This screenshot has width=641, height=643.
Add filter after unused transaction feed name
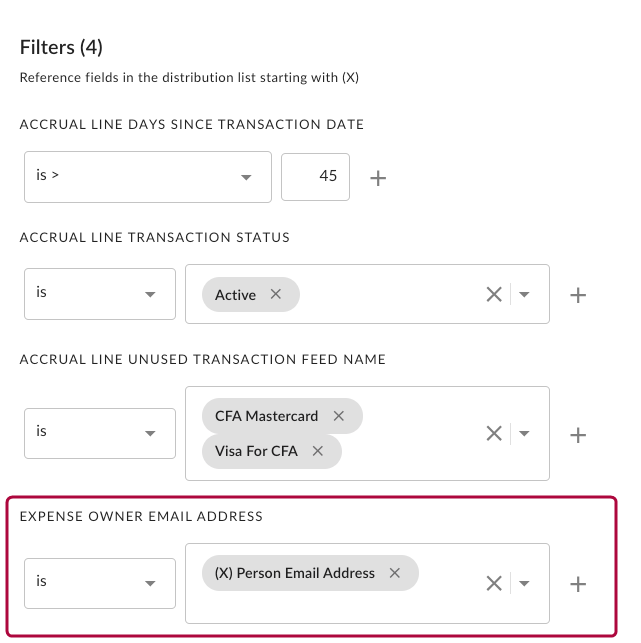pyautogui.click(x=577, y=435)
